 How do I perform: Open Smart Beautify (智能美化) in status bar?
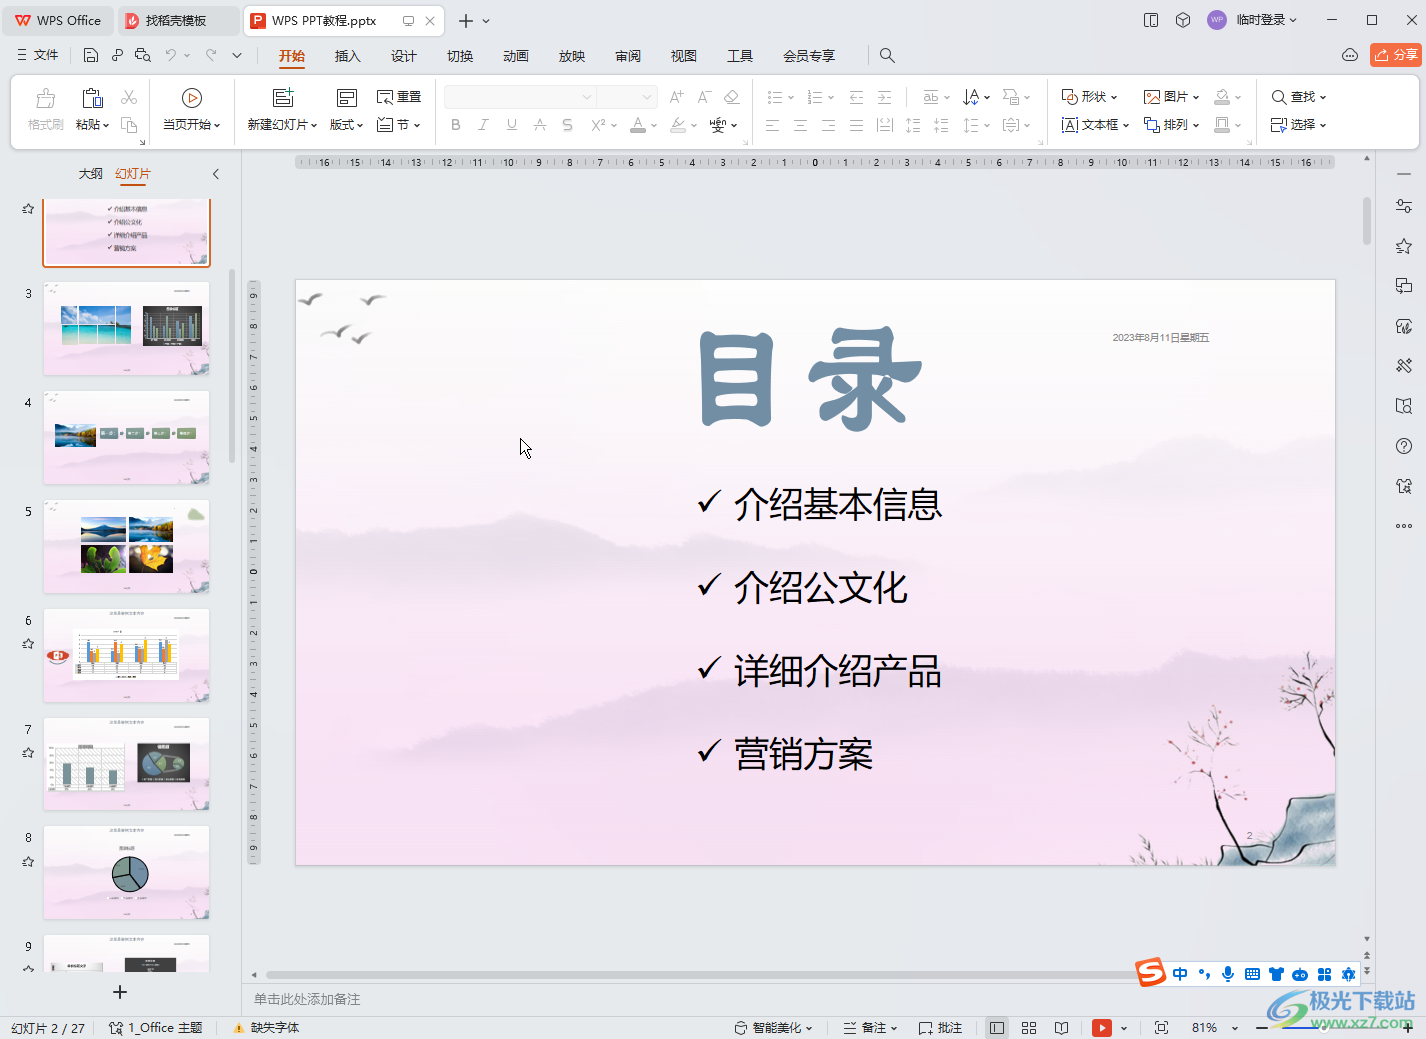pyautogui.click(x=773, y=1028)
